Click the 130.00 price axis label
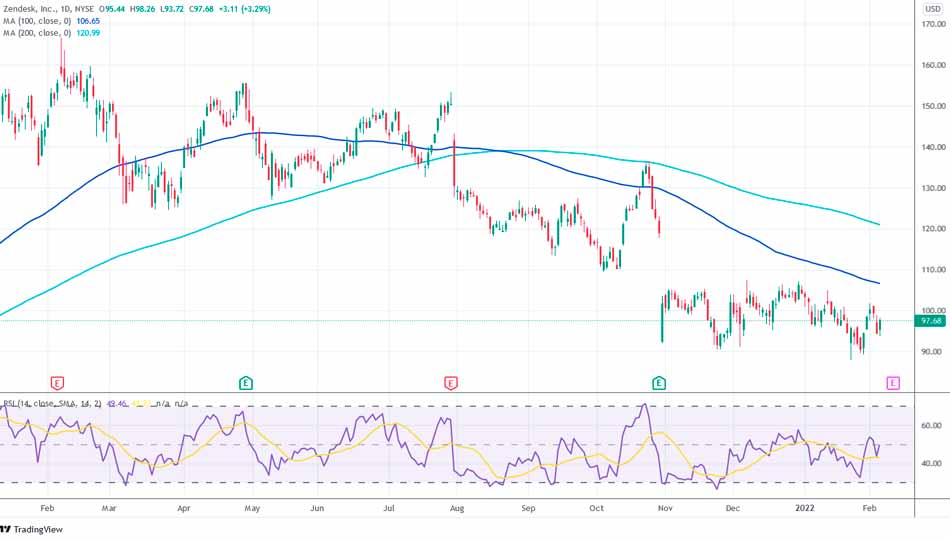 click(x=933, y=188)
